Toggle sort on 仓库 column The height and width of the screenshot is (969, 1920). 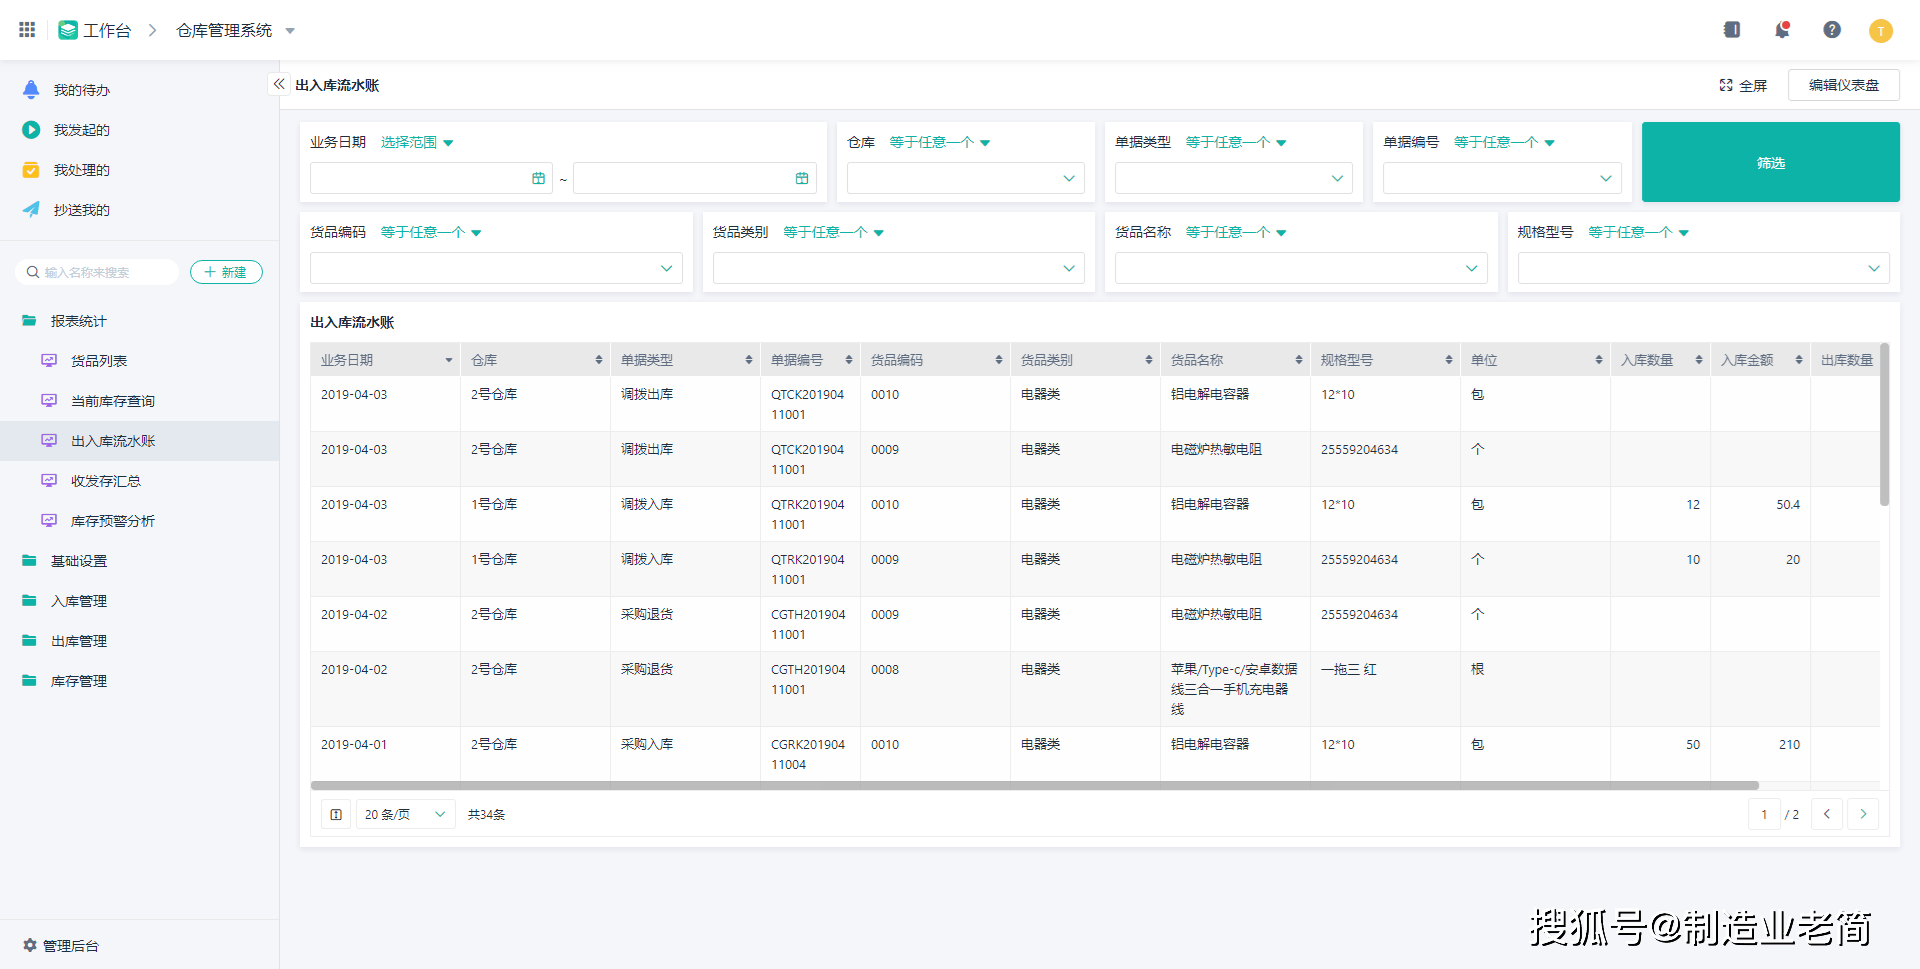click(598, 360)
